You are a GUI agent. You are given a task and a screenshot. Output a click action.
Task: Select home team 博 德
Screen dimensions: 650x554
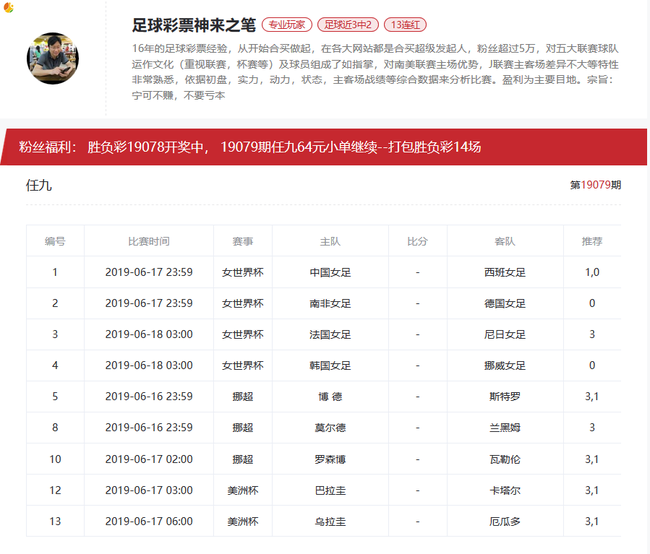click(x=330, y=397)
